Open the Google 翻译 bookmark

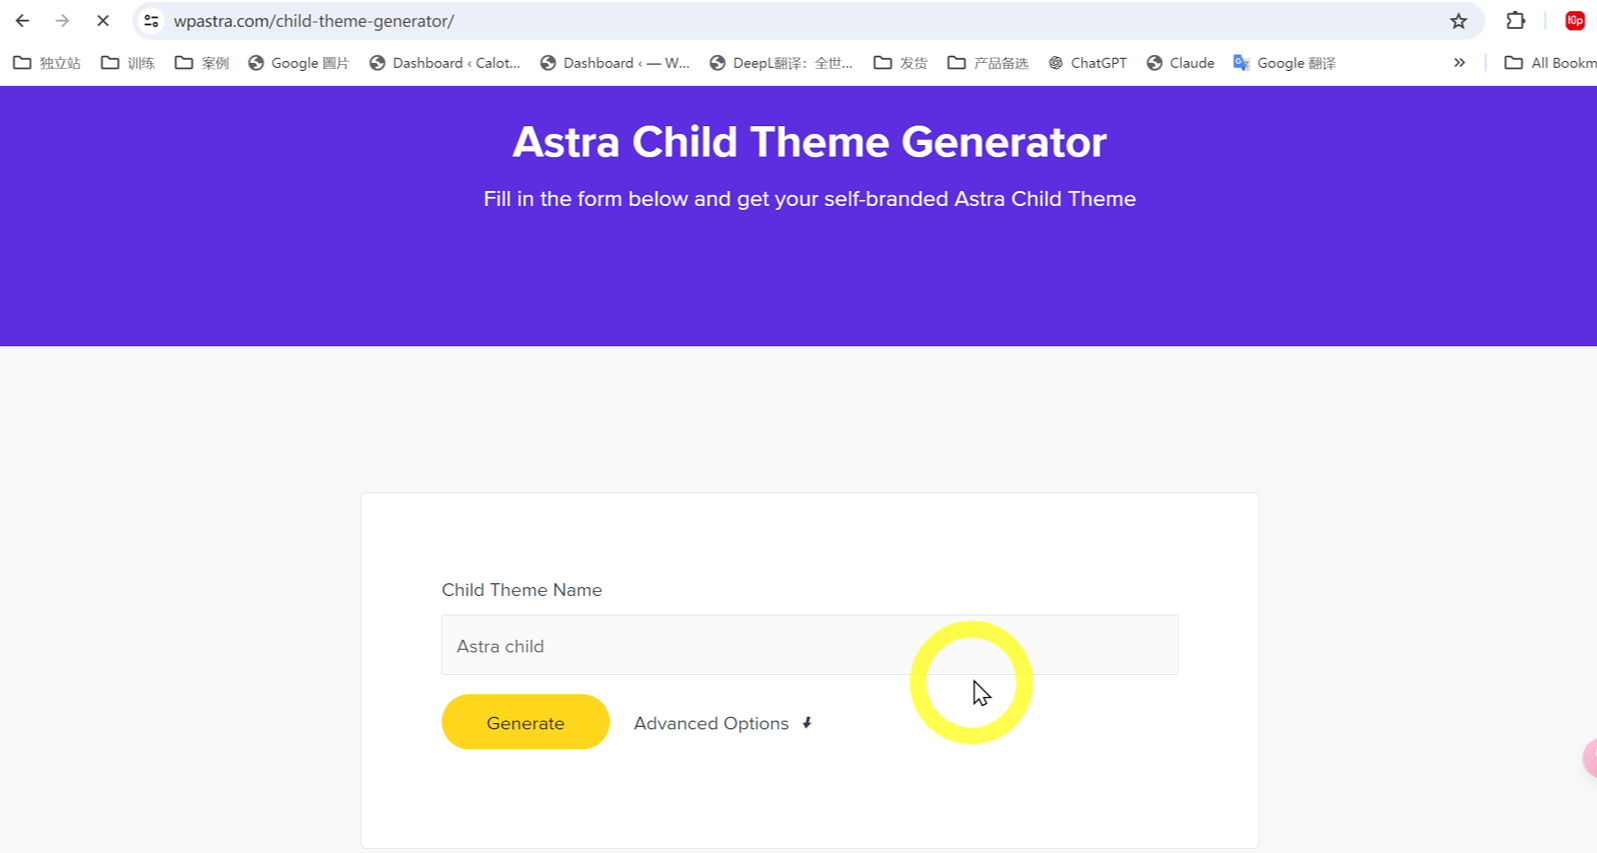tap(1285, 63)
